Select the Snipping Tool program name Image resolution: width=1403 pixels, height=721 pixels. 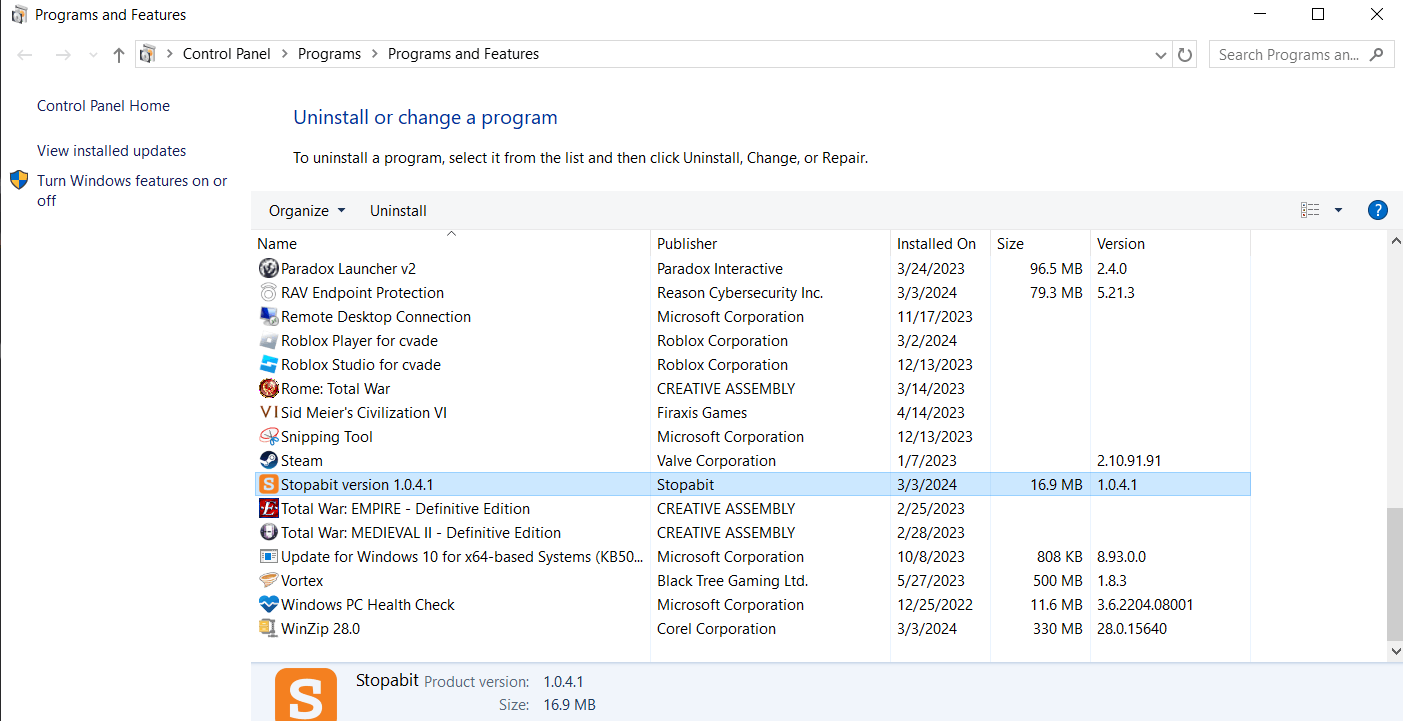(x=326, y=436)
